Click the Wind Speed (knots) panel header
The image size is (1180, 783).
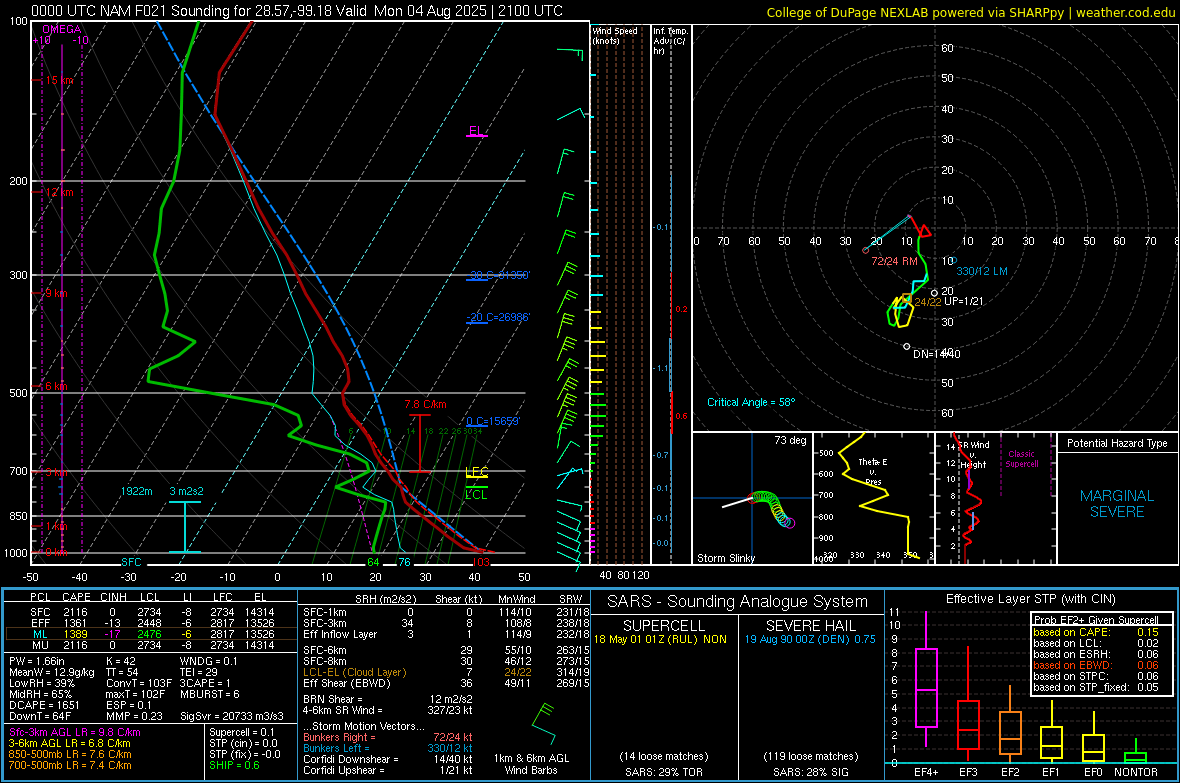tap(615, 35)
